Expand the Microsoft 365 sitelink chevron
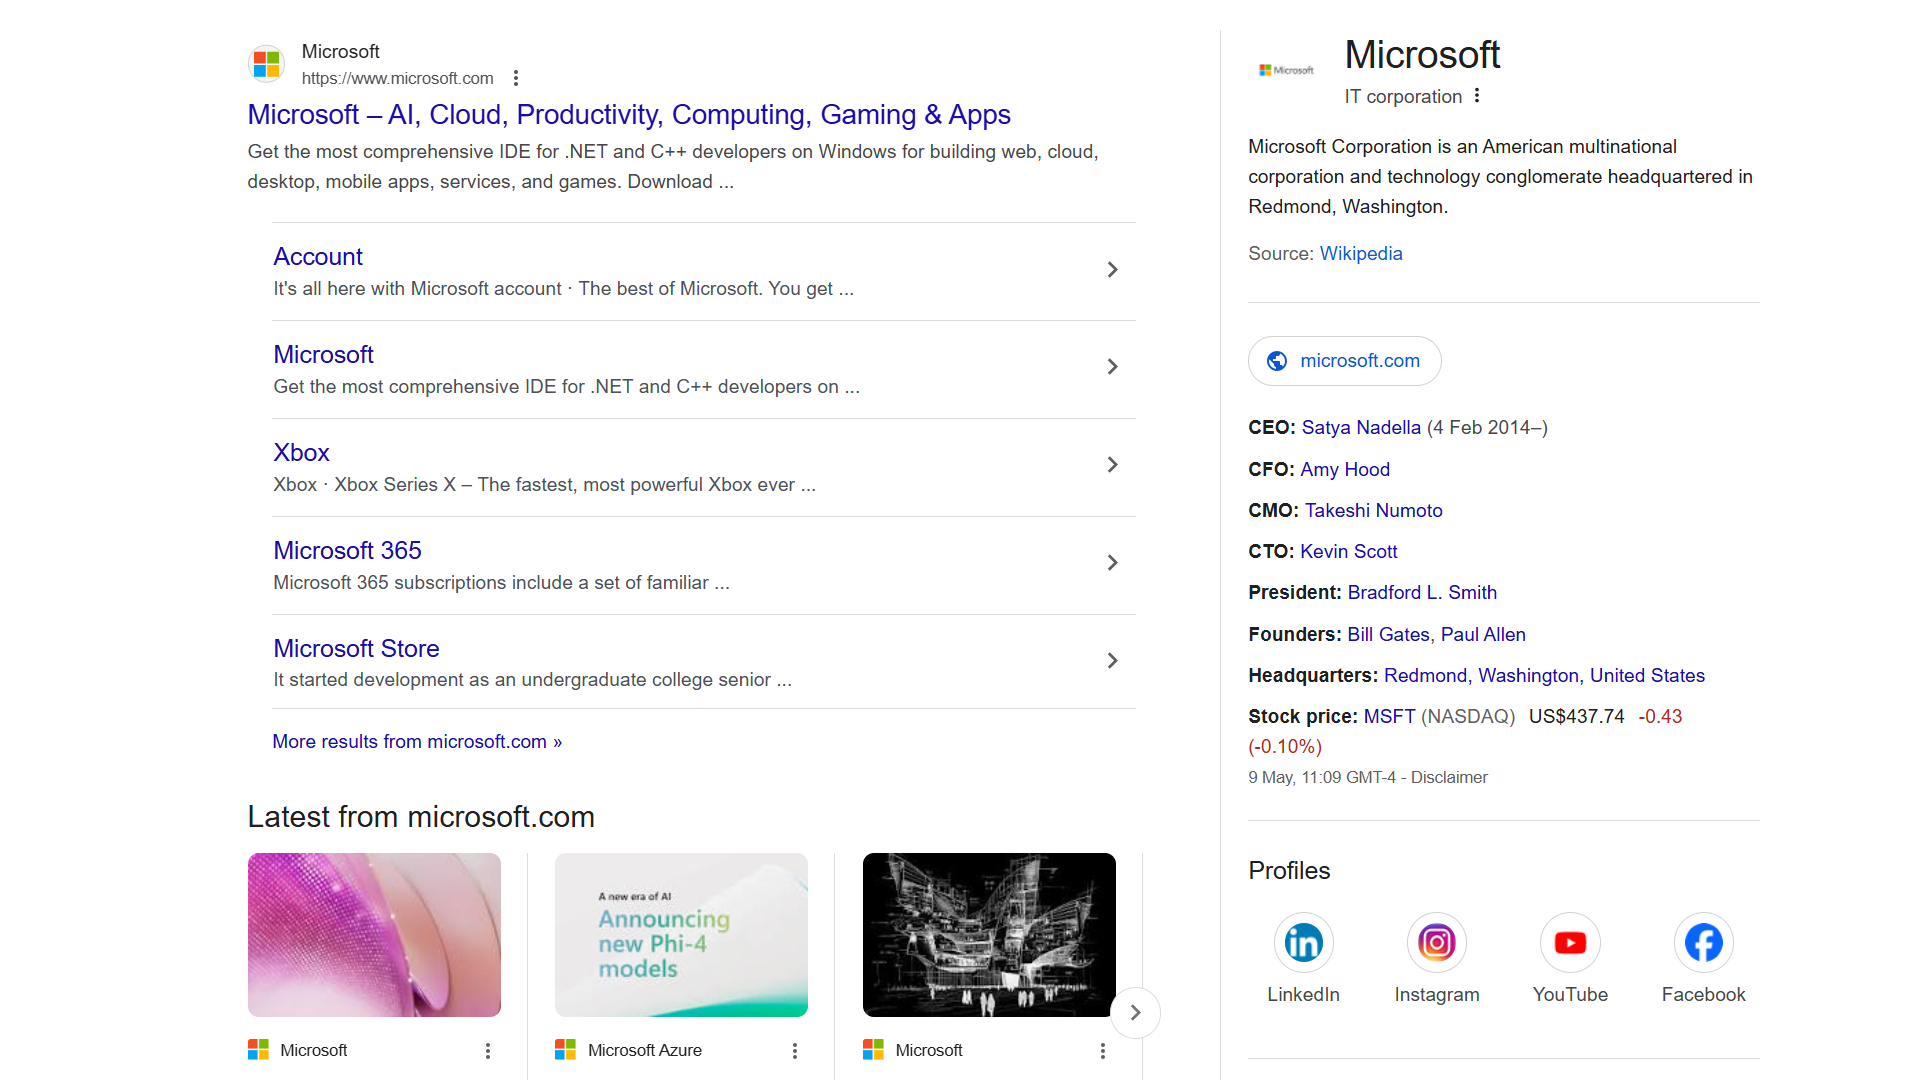 [x=1112, y=563]
